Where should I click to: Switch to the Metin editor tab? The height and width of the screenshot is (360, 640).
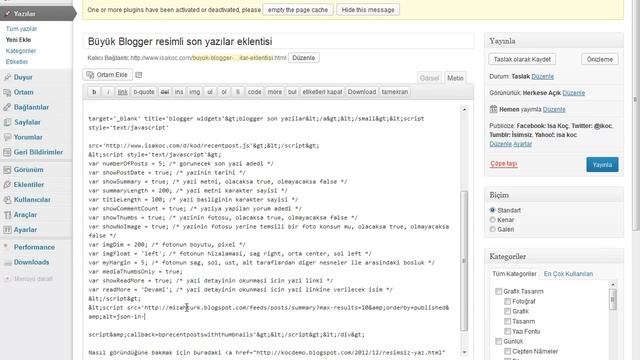coord(455,78)
